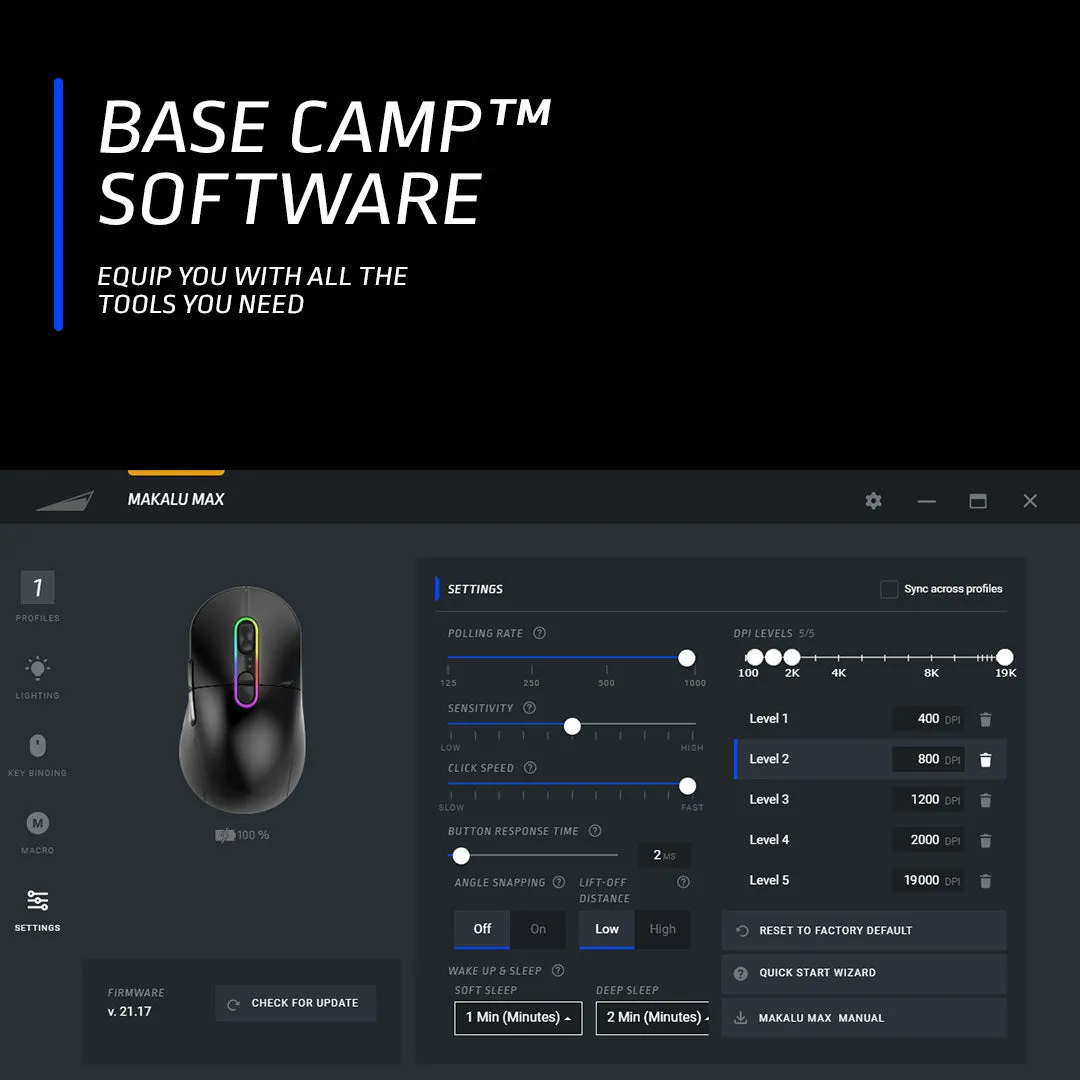Image resolution: width=1080 pixels, height=1080 pixels.
Task: Set Lift-Off Distance to Low
Action: tap(607, 929)
